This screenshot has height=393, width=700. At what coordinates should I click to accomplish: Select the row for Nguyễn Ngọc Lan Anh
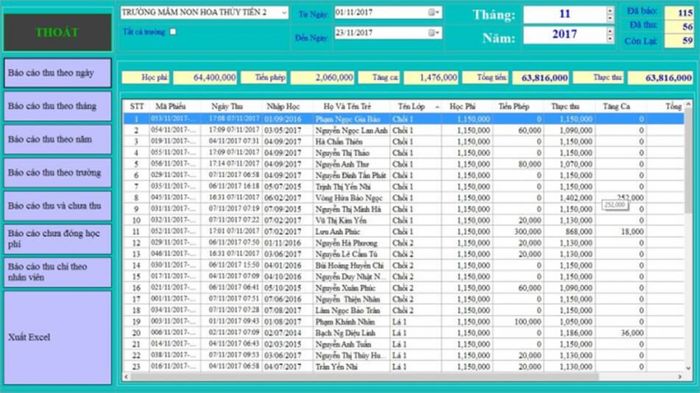click(x=404, y=130)
